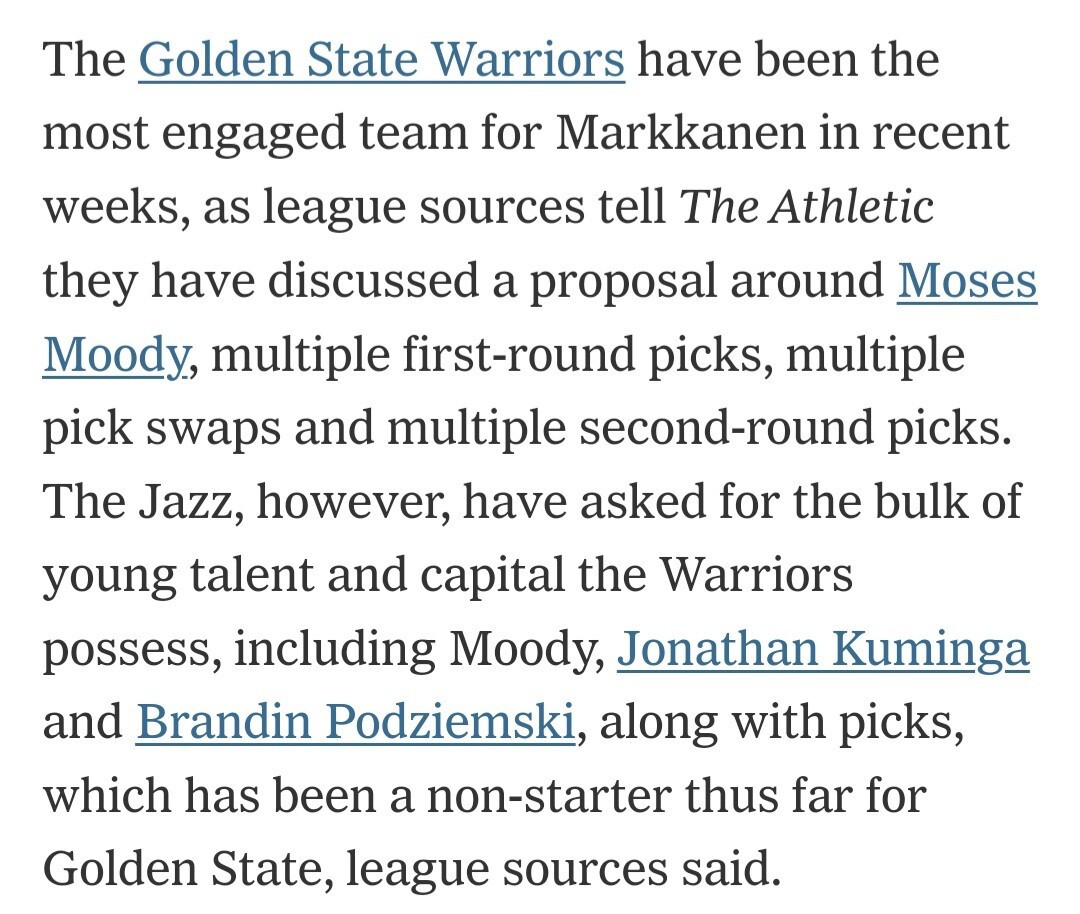1080x914 pixels.
Task: Click the word "talent"
Action: click(251, 575)
